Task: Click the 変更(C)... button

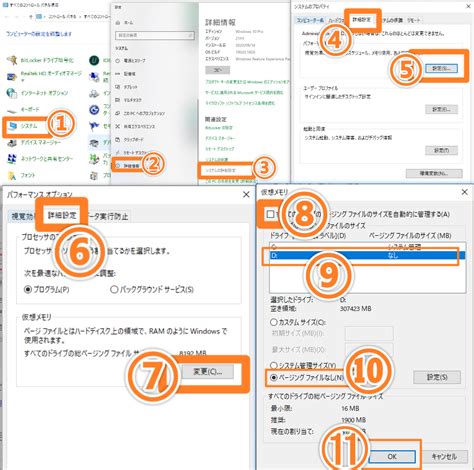Action: coord(208,371)
